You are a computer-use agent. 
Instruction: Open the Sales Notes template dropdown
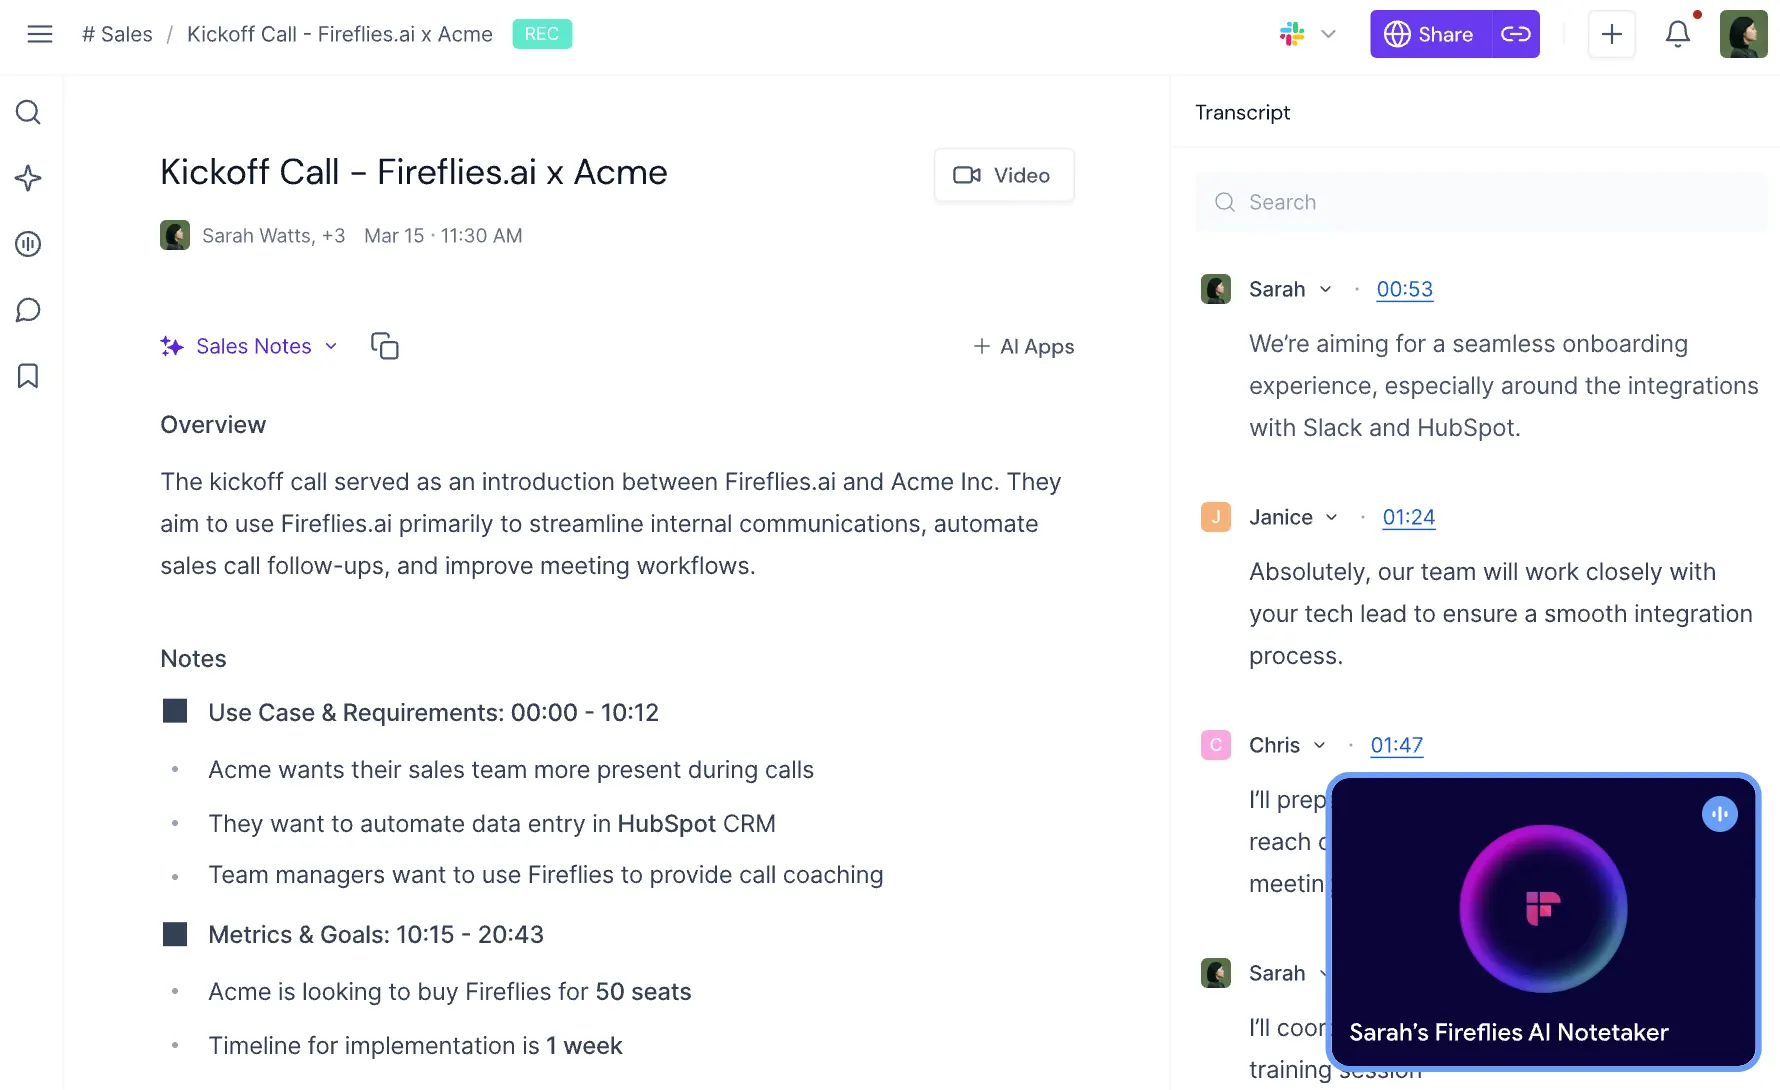point(331,346)
